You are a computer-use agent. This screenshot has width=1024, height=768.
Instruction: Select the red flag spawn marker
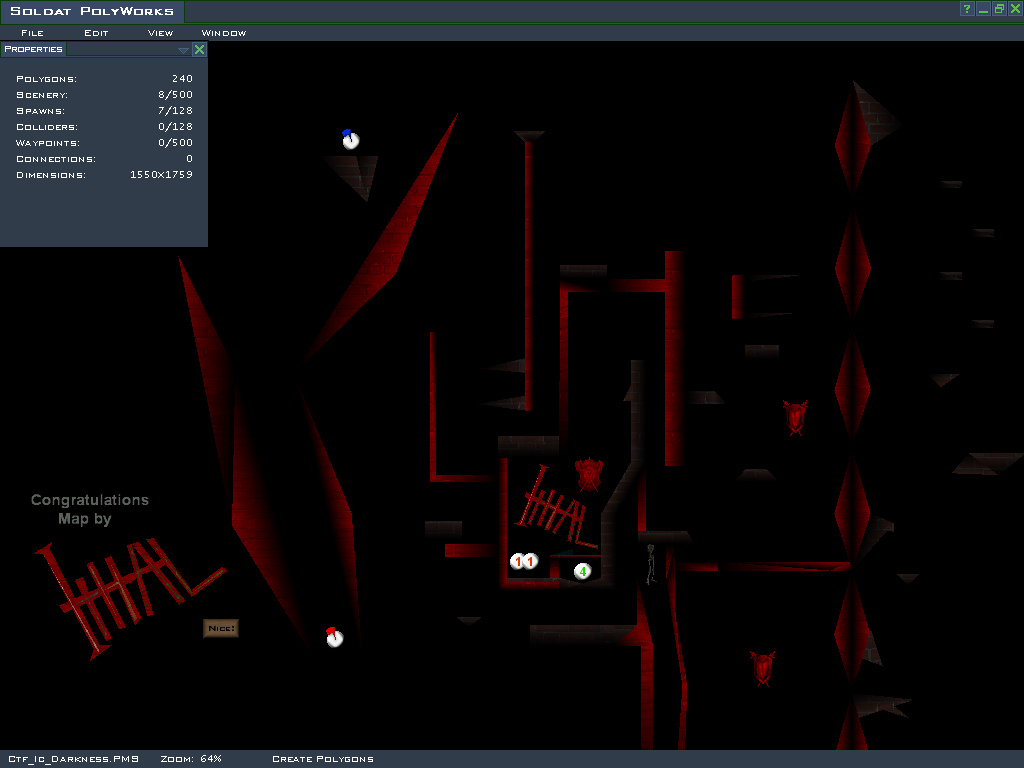[x=334, y=637]
